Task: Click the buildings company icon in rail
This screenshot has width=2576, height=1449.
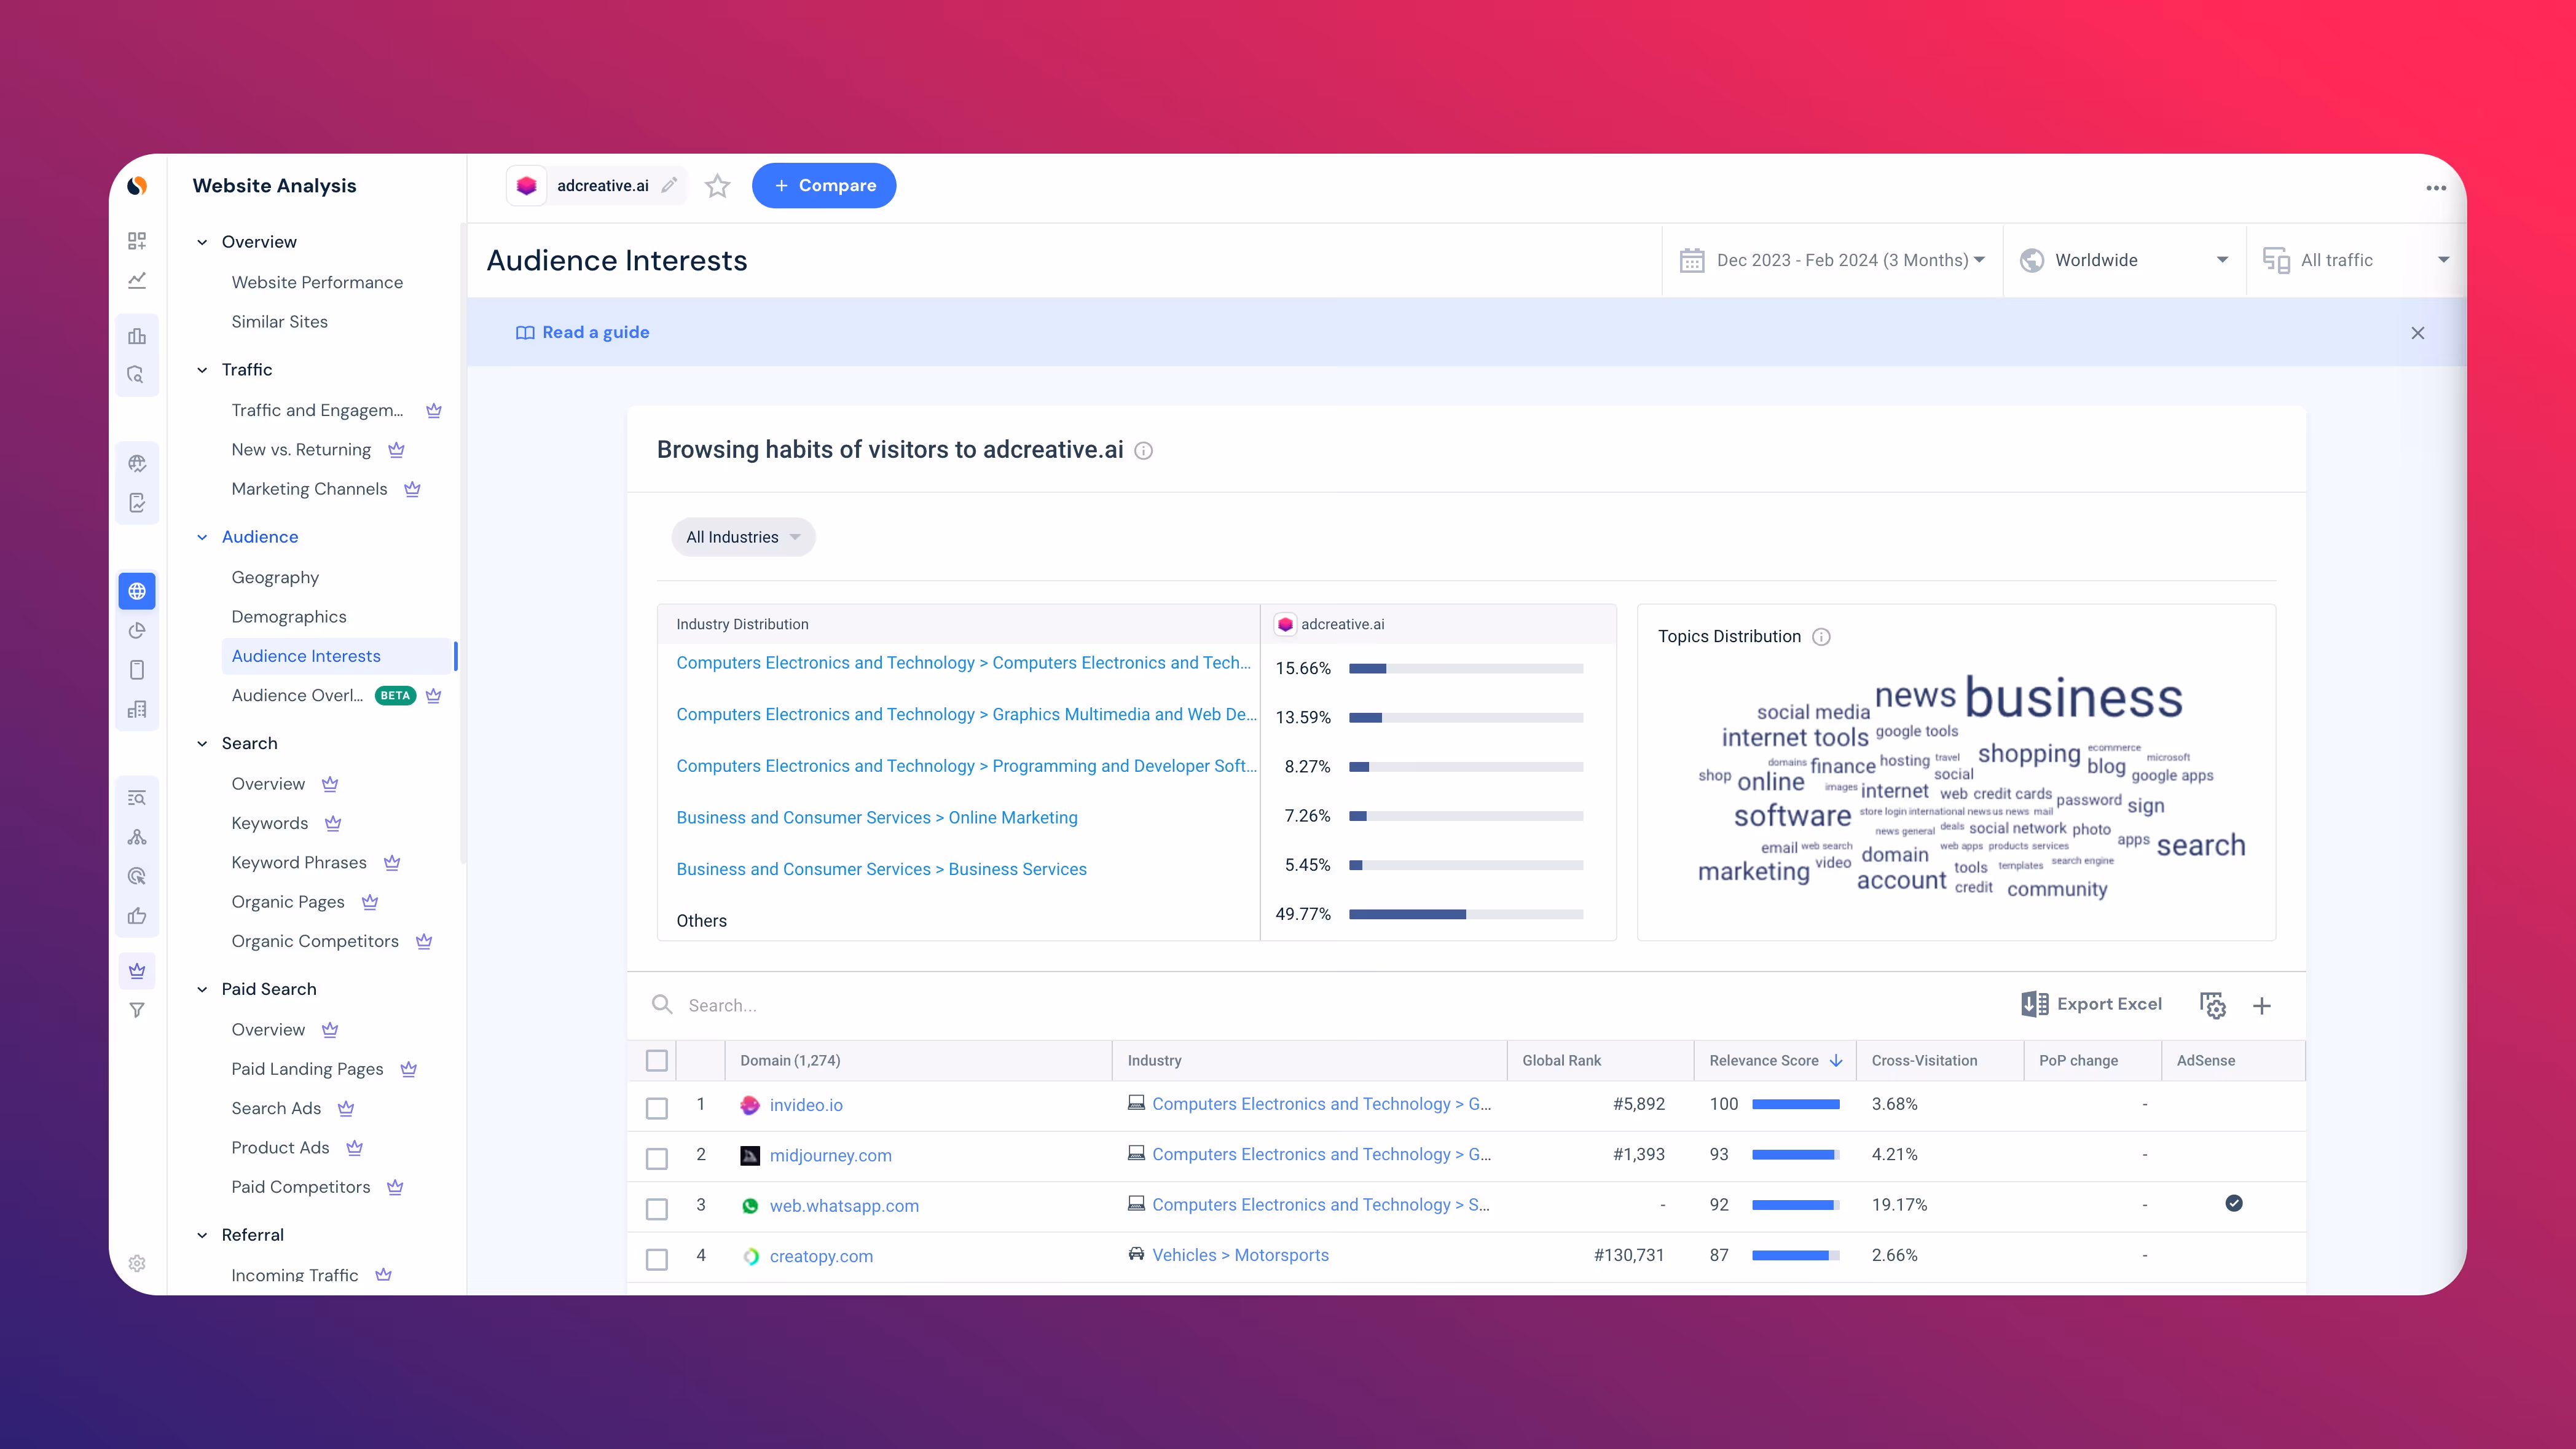Action: pyautogui.click(x=137, y=709)
